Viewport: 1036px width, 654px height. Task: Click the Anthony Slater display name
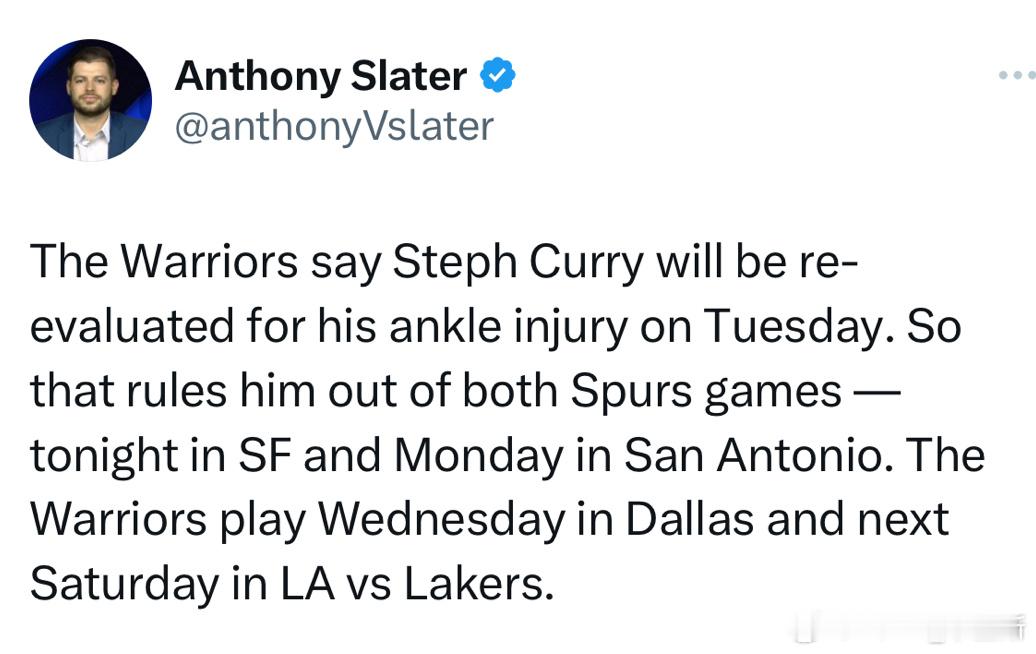[320, 76]
